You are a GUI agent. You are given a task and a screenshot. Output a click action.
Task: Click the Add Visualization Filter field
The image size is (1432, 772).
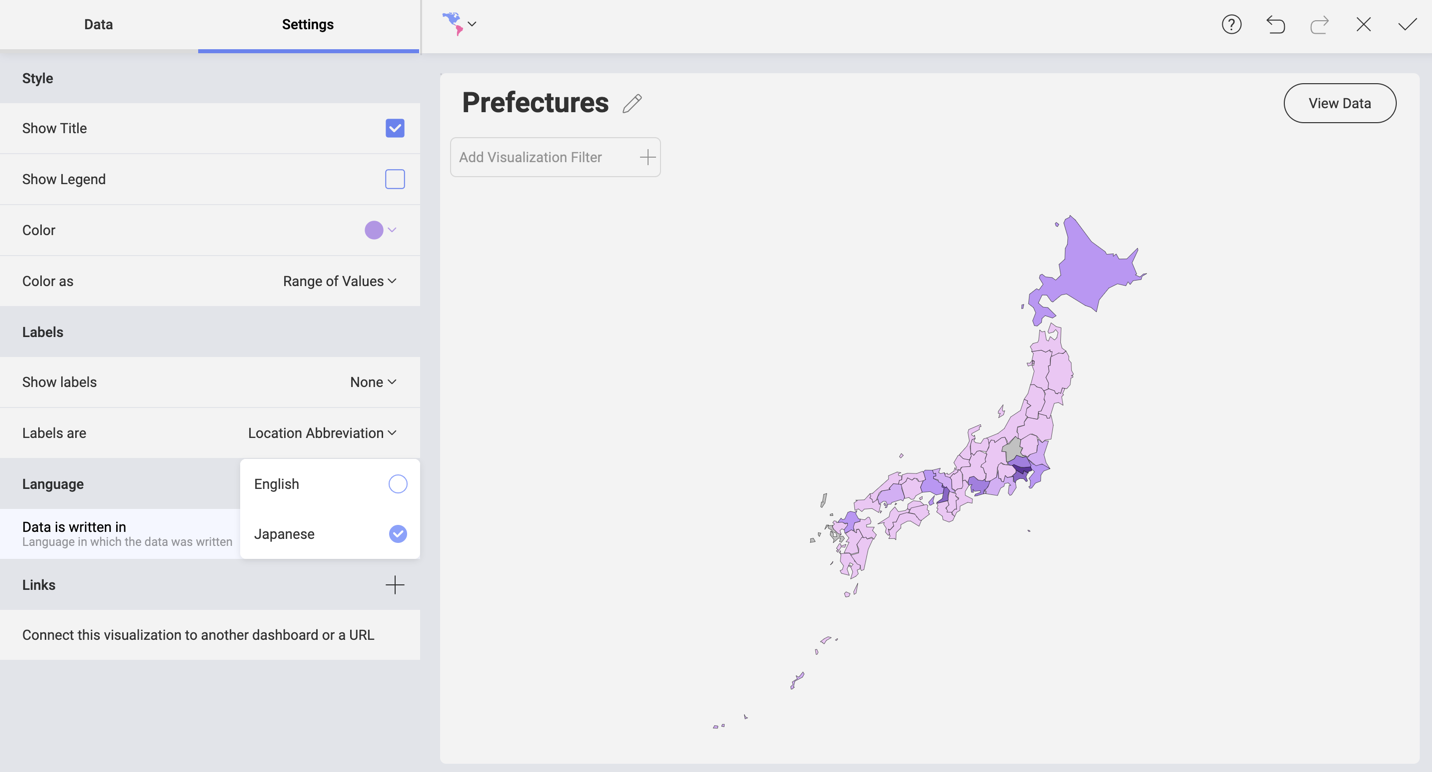555,157
